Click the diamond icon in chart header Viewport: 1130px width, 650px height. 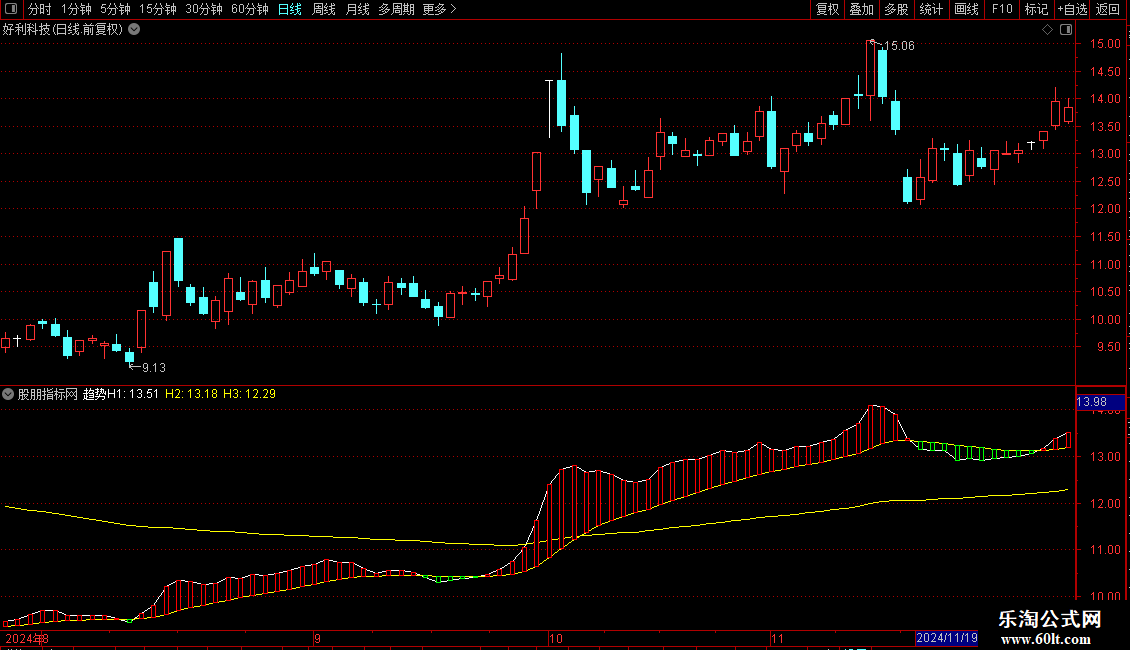1047,30
